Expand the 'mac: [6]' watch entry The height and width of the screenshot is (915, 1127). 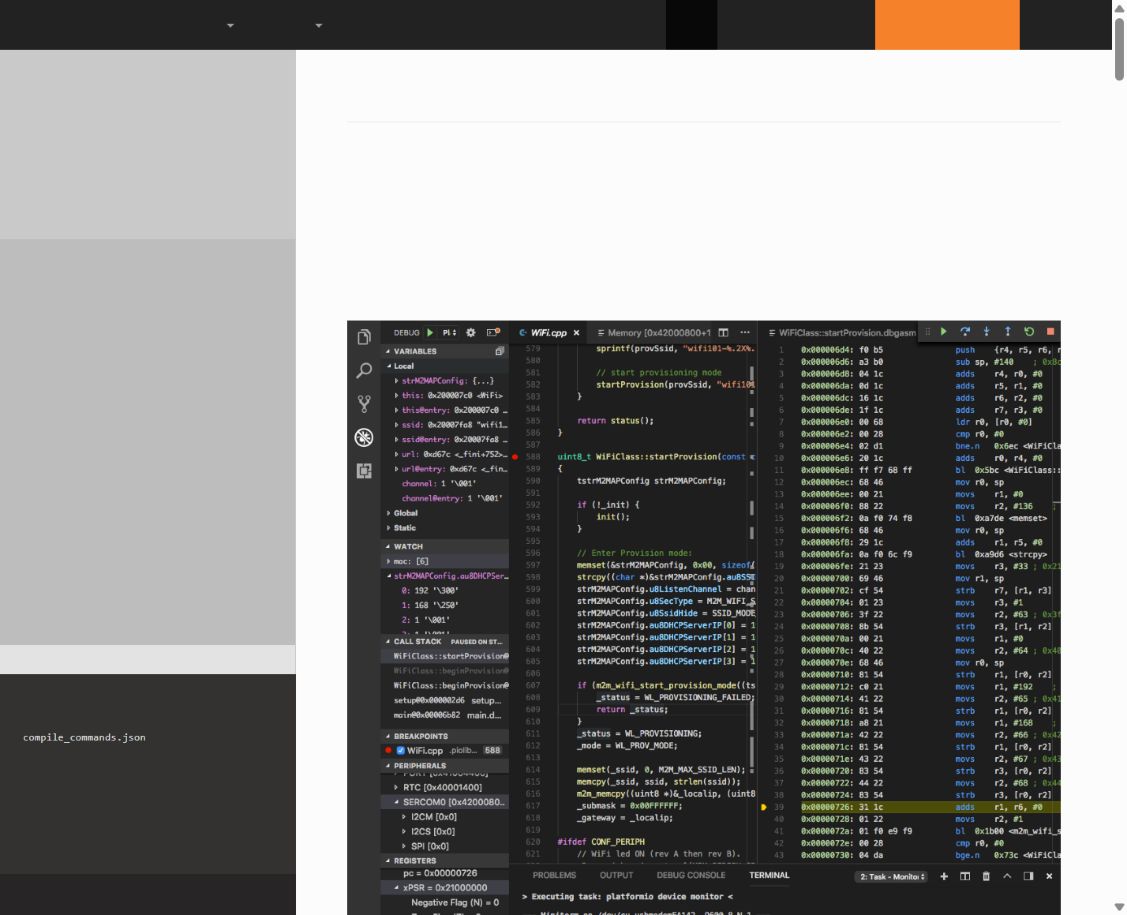(x=445, y=561)
